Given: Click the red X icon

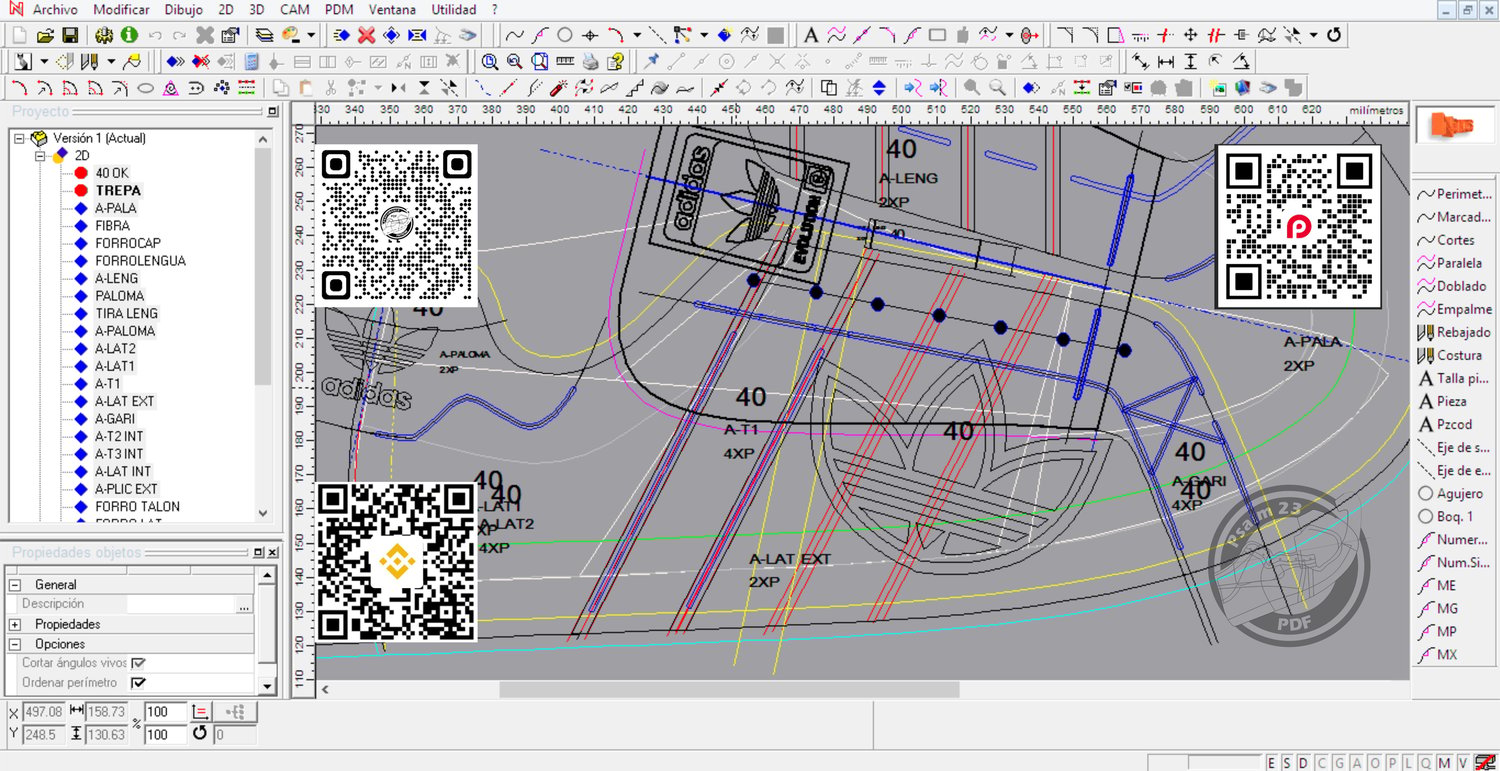Looking at the screenshot, I should click(366, 35).
